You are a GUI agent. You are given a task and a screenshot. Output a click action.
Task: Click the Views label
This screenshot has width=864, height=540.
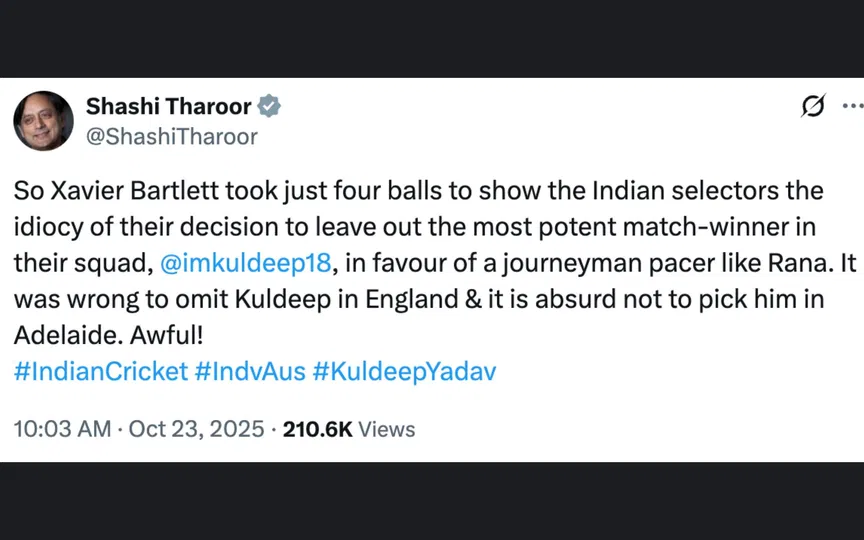pyautogui.click(x=386, y=429)
